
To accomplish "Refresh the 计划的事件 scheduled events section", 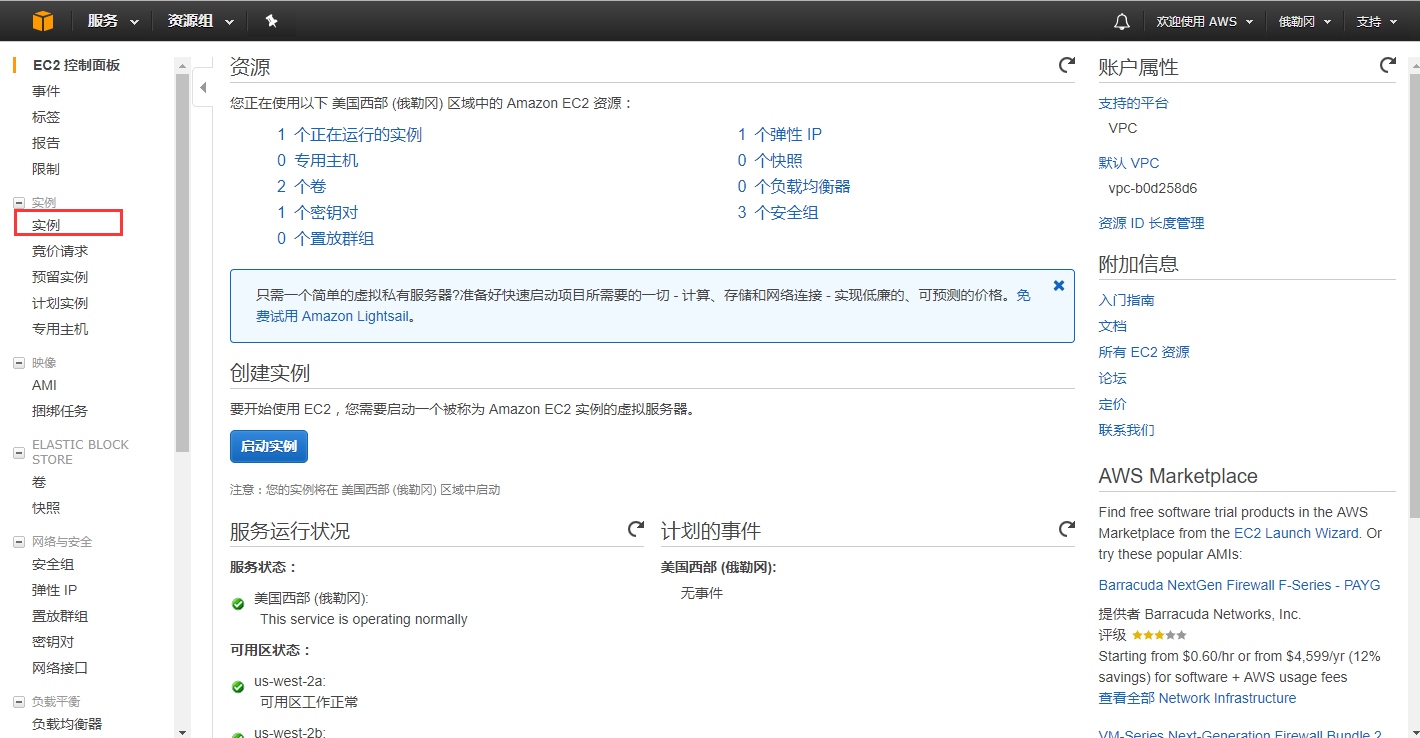I will point(1066,529).
